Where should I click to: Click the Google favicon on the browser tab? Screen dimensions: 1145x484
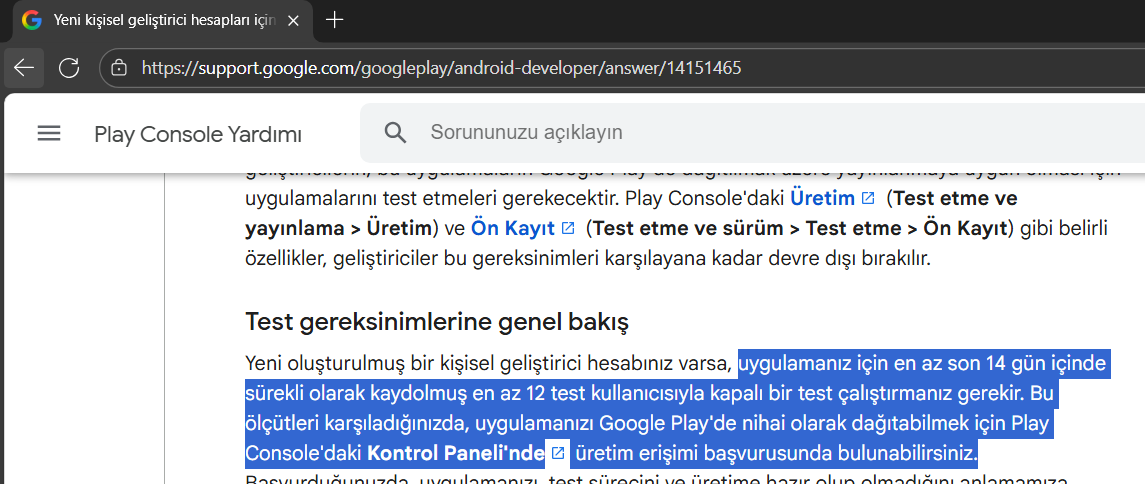pyautogui.click(x=31, y=20)
